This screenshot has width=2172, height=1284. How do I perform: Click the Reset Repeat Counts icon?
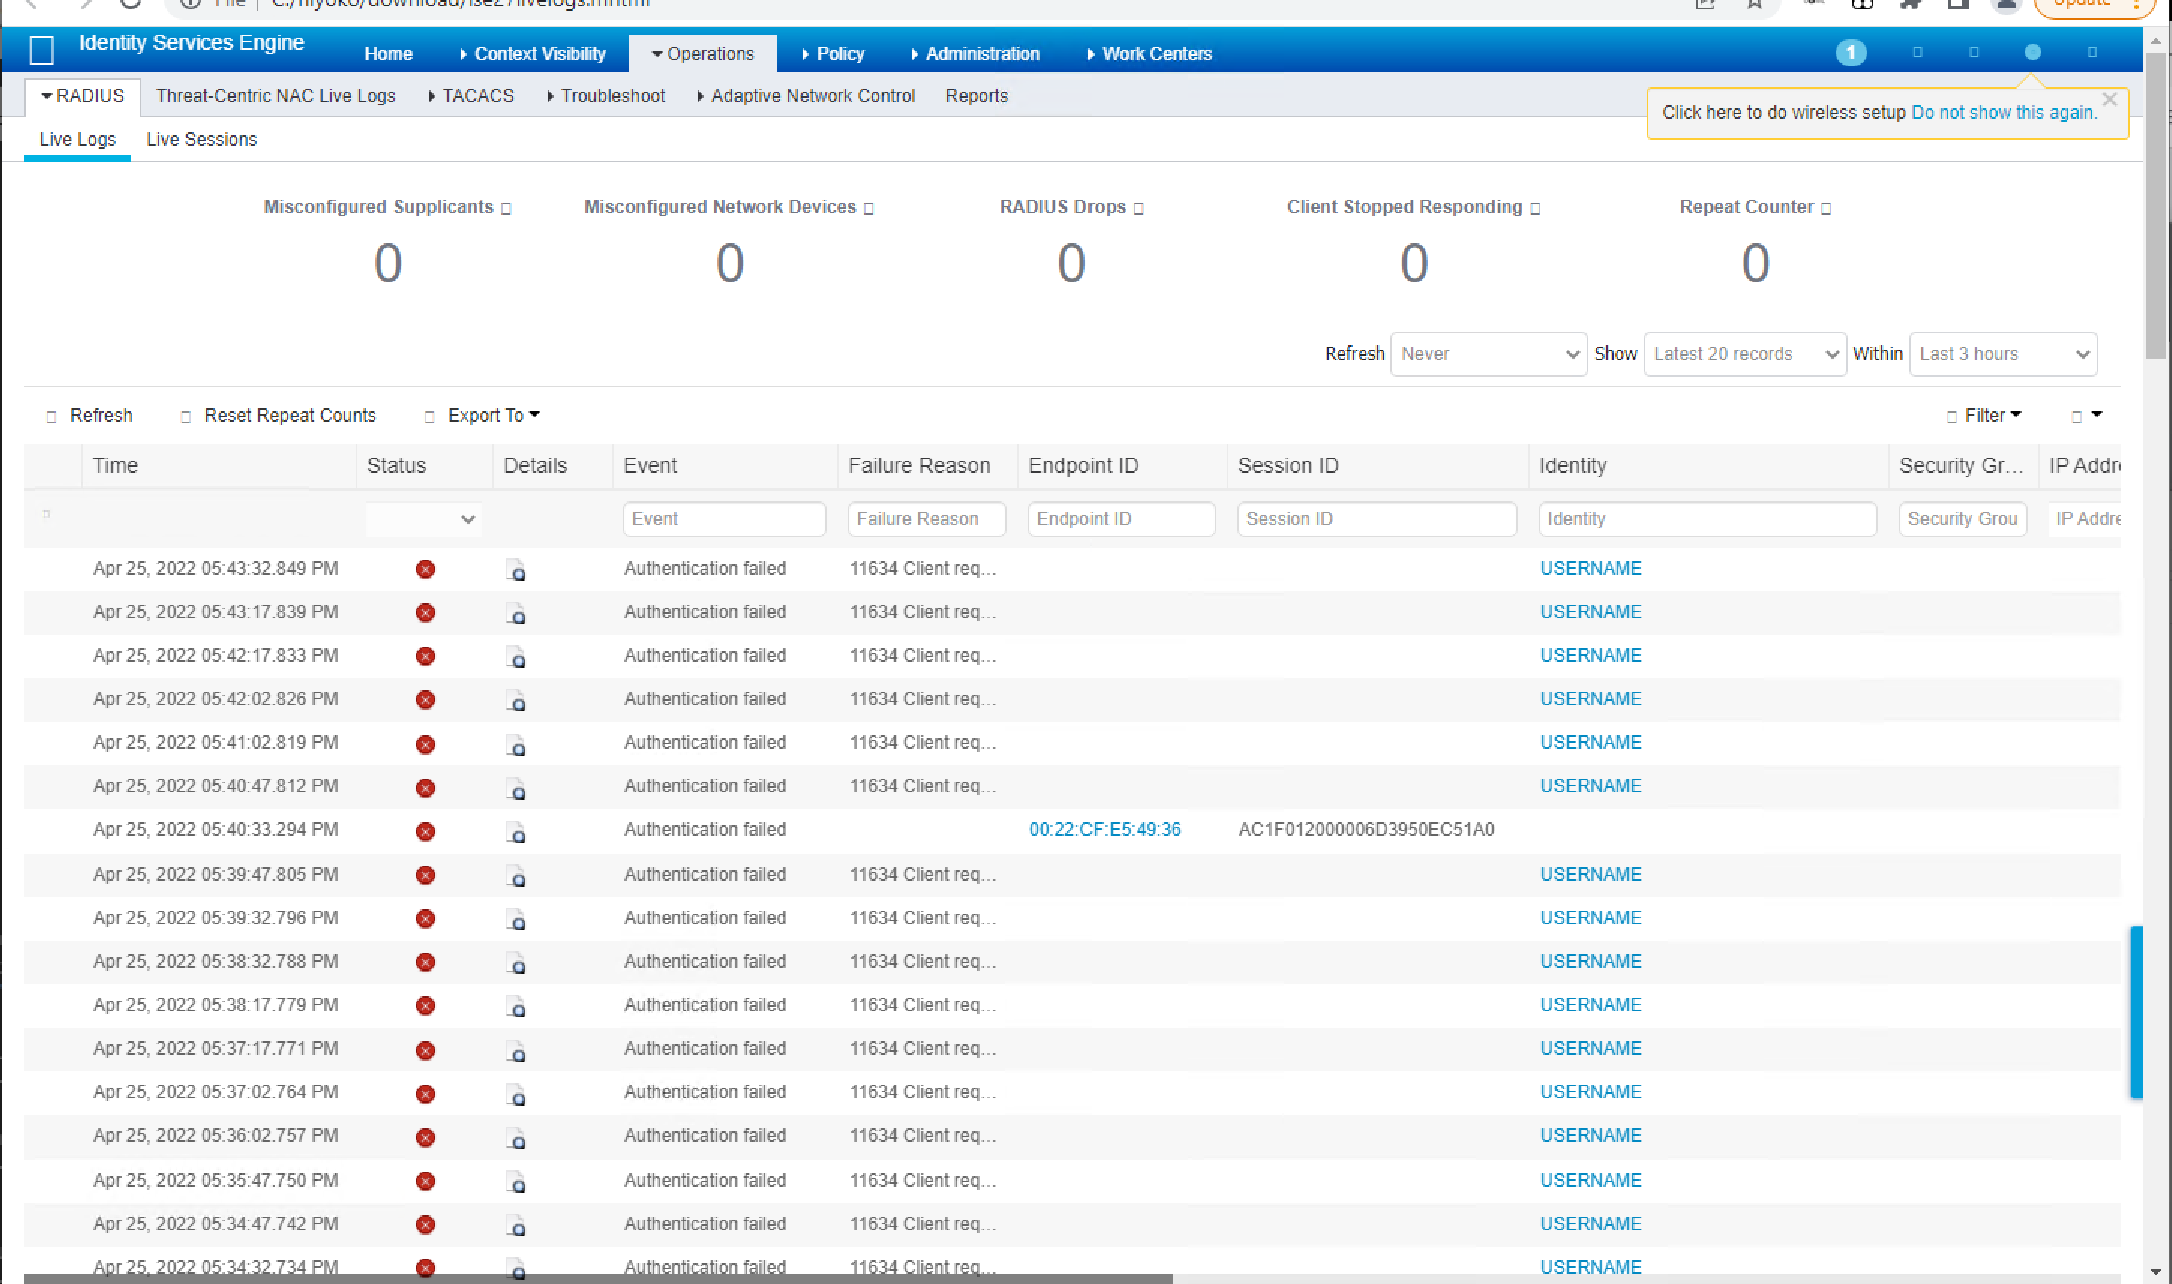pyautogui.click(x=186, y=415)
